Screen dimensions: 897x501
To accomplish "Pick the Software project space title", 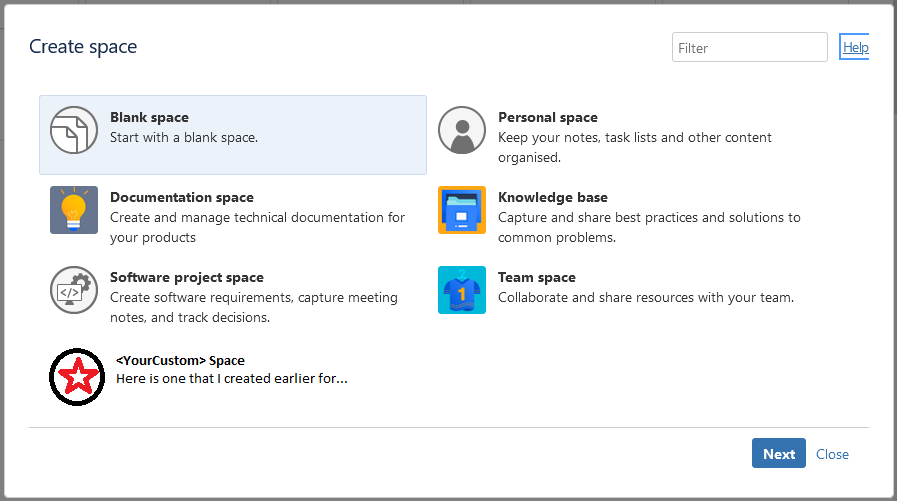I will click(186, 277).
